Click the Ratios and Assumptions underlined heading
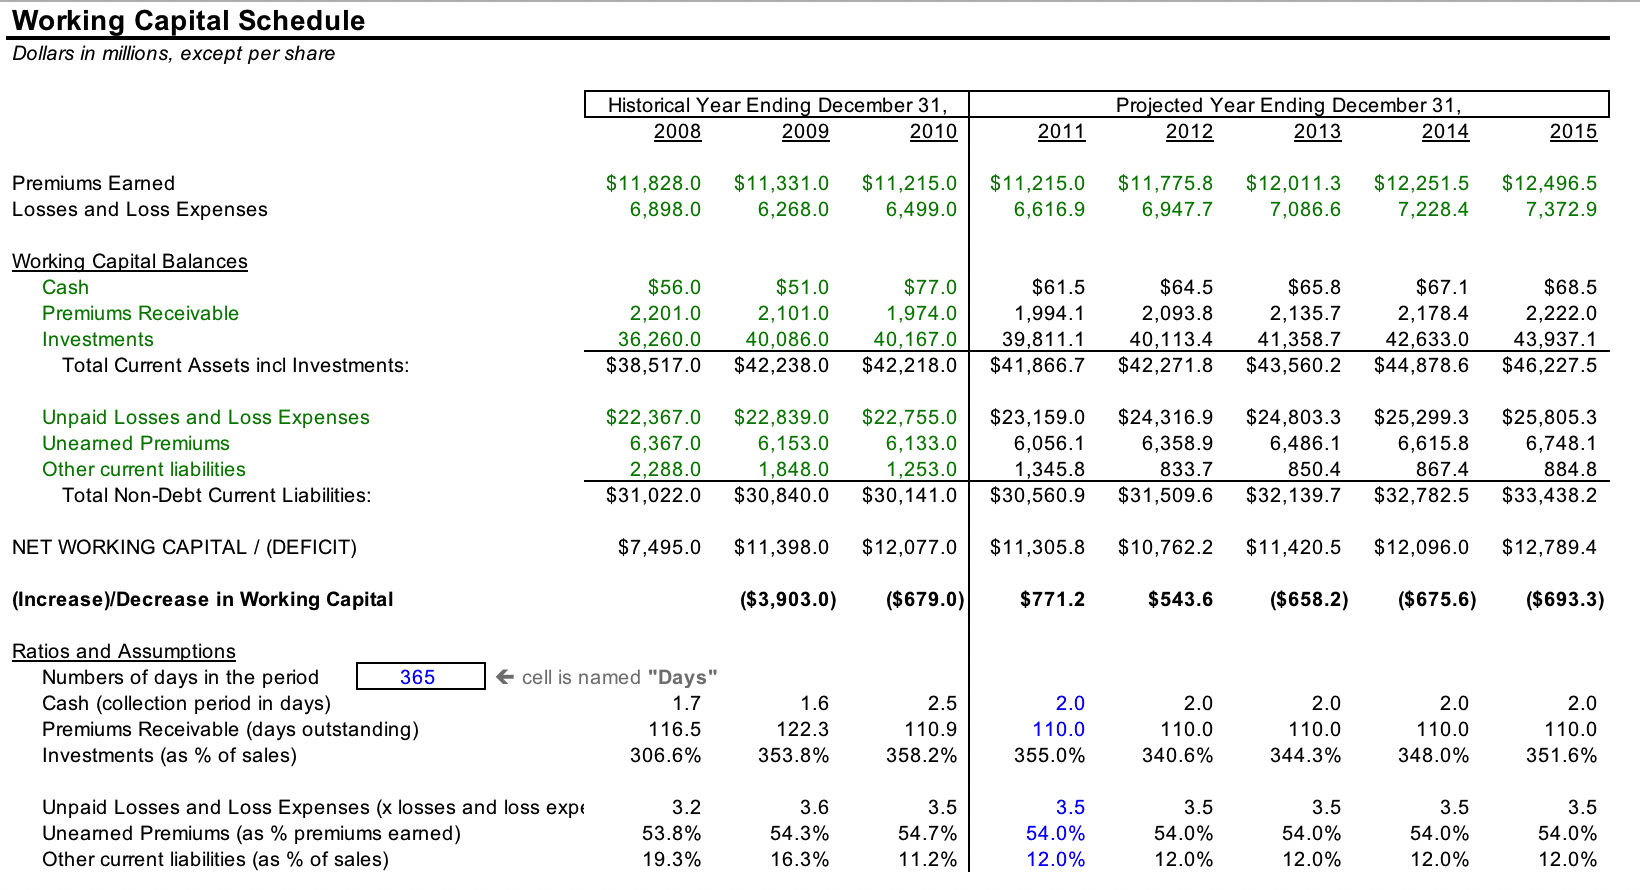Viewport: 1640px width, 890px height. point(124,651)
